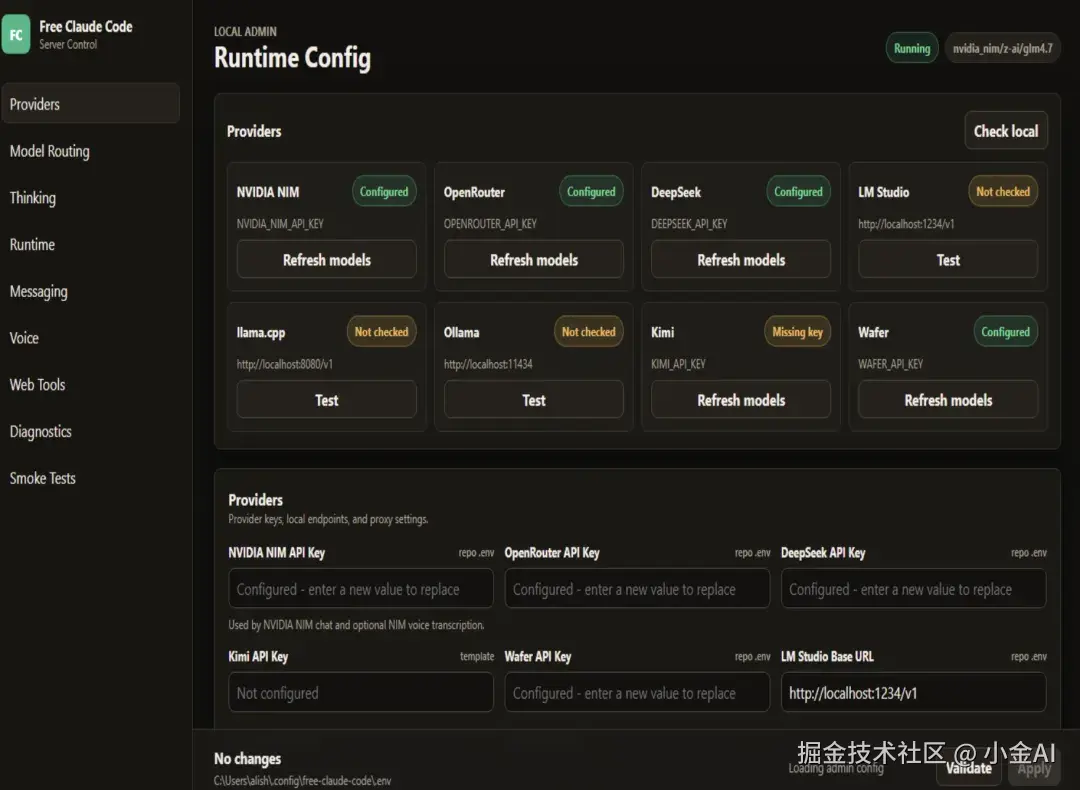Click http://localhost:8080/v1 in llama.cpp card

coord(284,364)
